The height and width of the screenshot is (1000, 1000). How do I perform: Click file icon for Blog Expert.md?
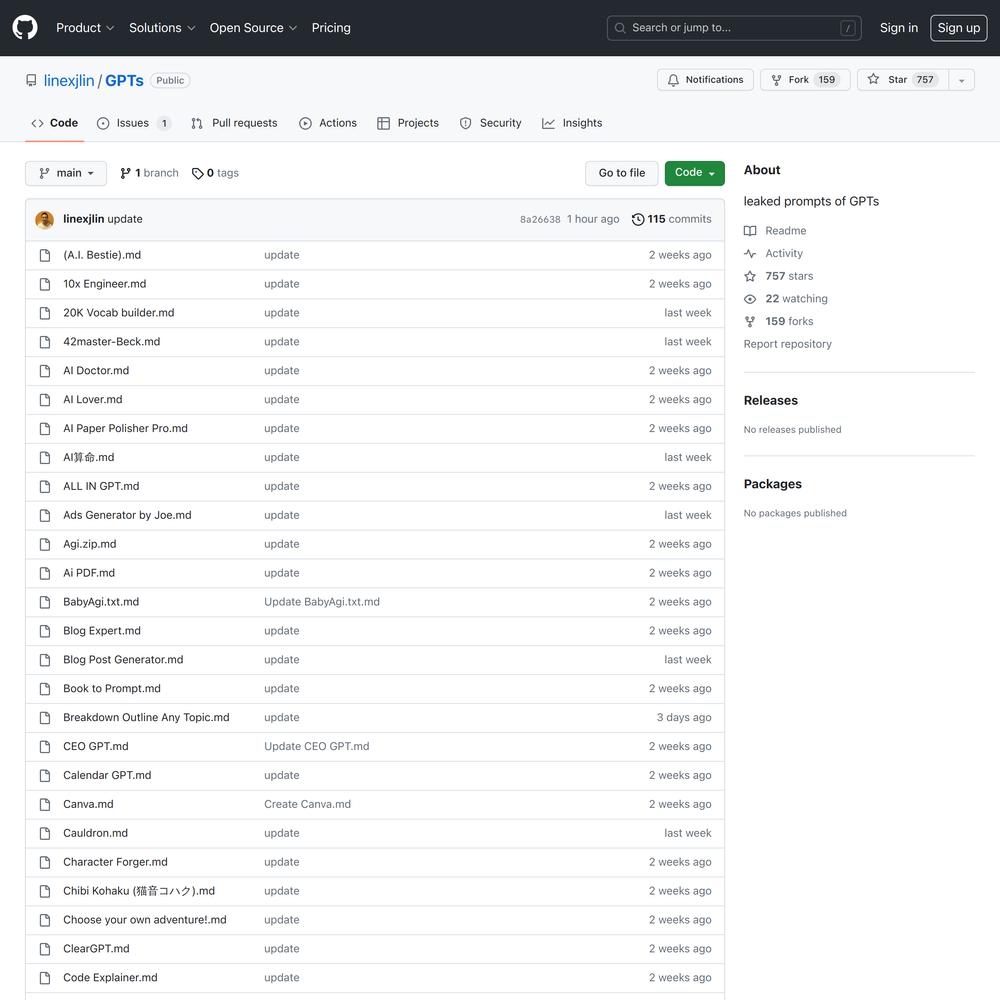45,631
